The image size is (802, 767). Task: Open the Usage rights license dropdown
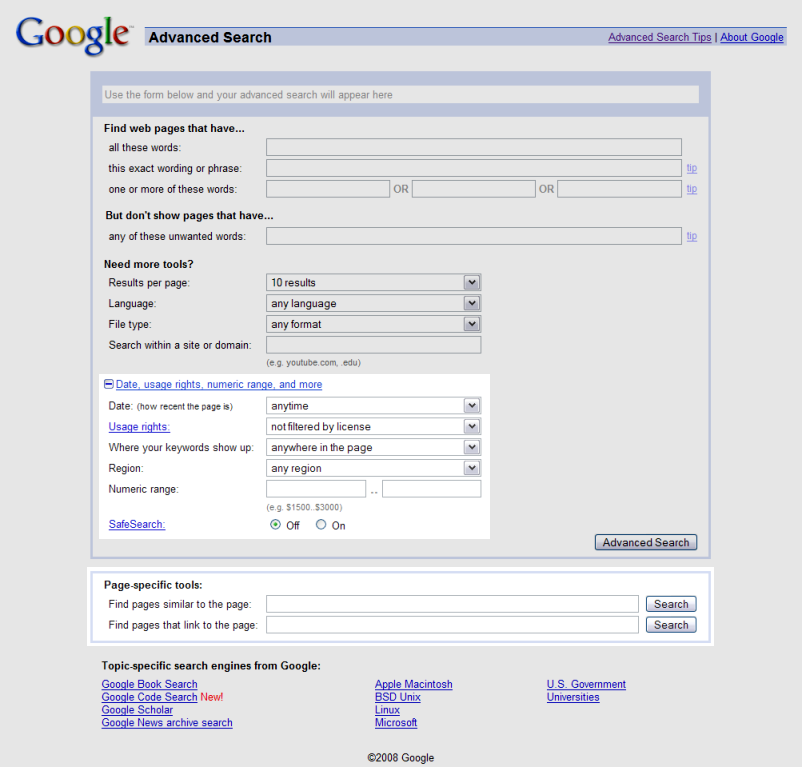click(373, 426)
